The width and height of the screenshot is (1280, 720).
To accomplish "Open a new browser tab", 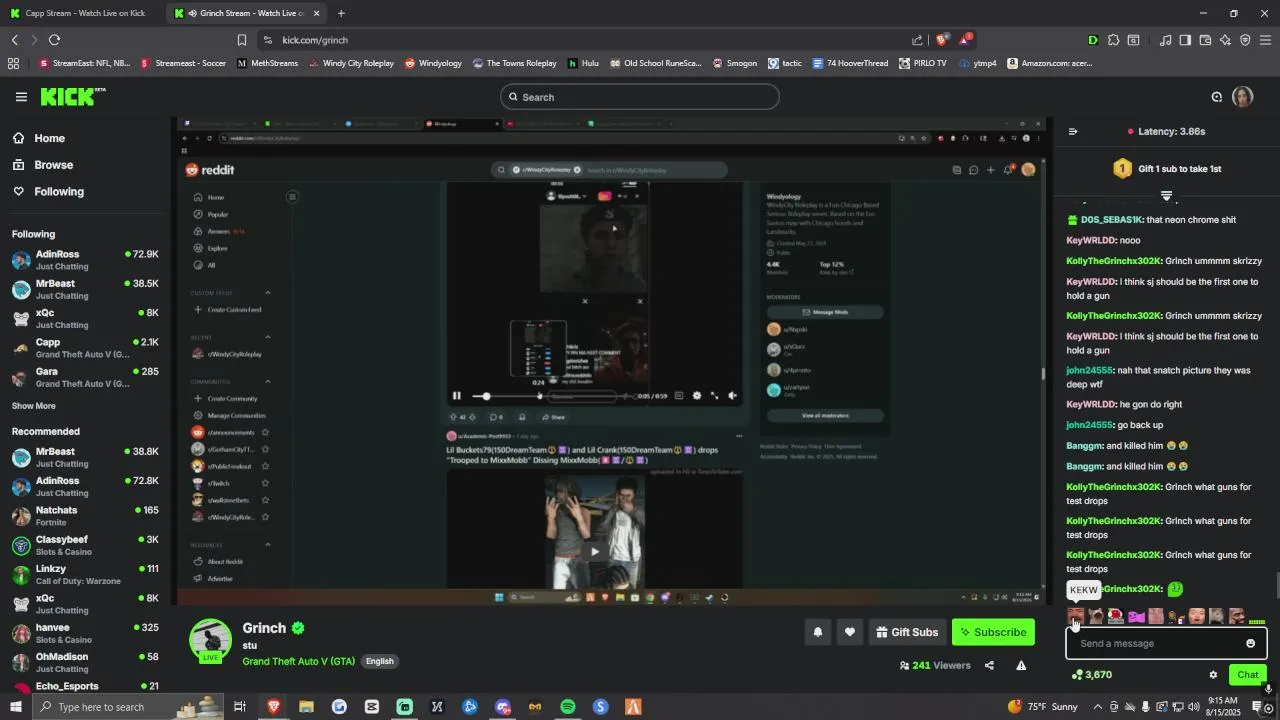I will click(x=341, y=13).
